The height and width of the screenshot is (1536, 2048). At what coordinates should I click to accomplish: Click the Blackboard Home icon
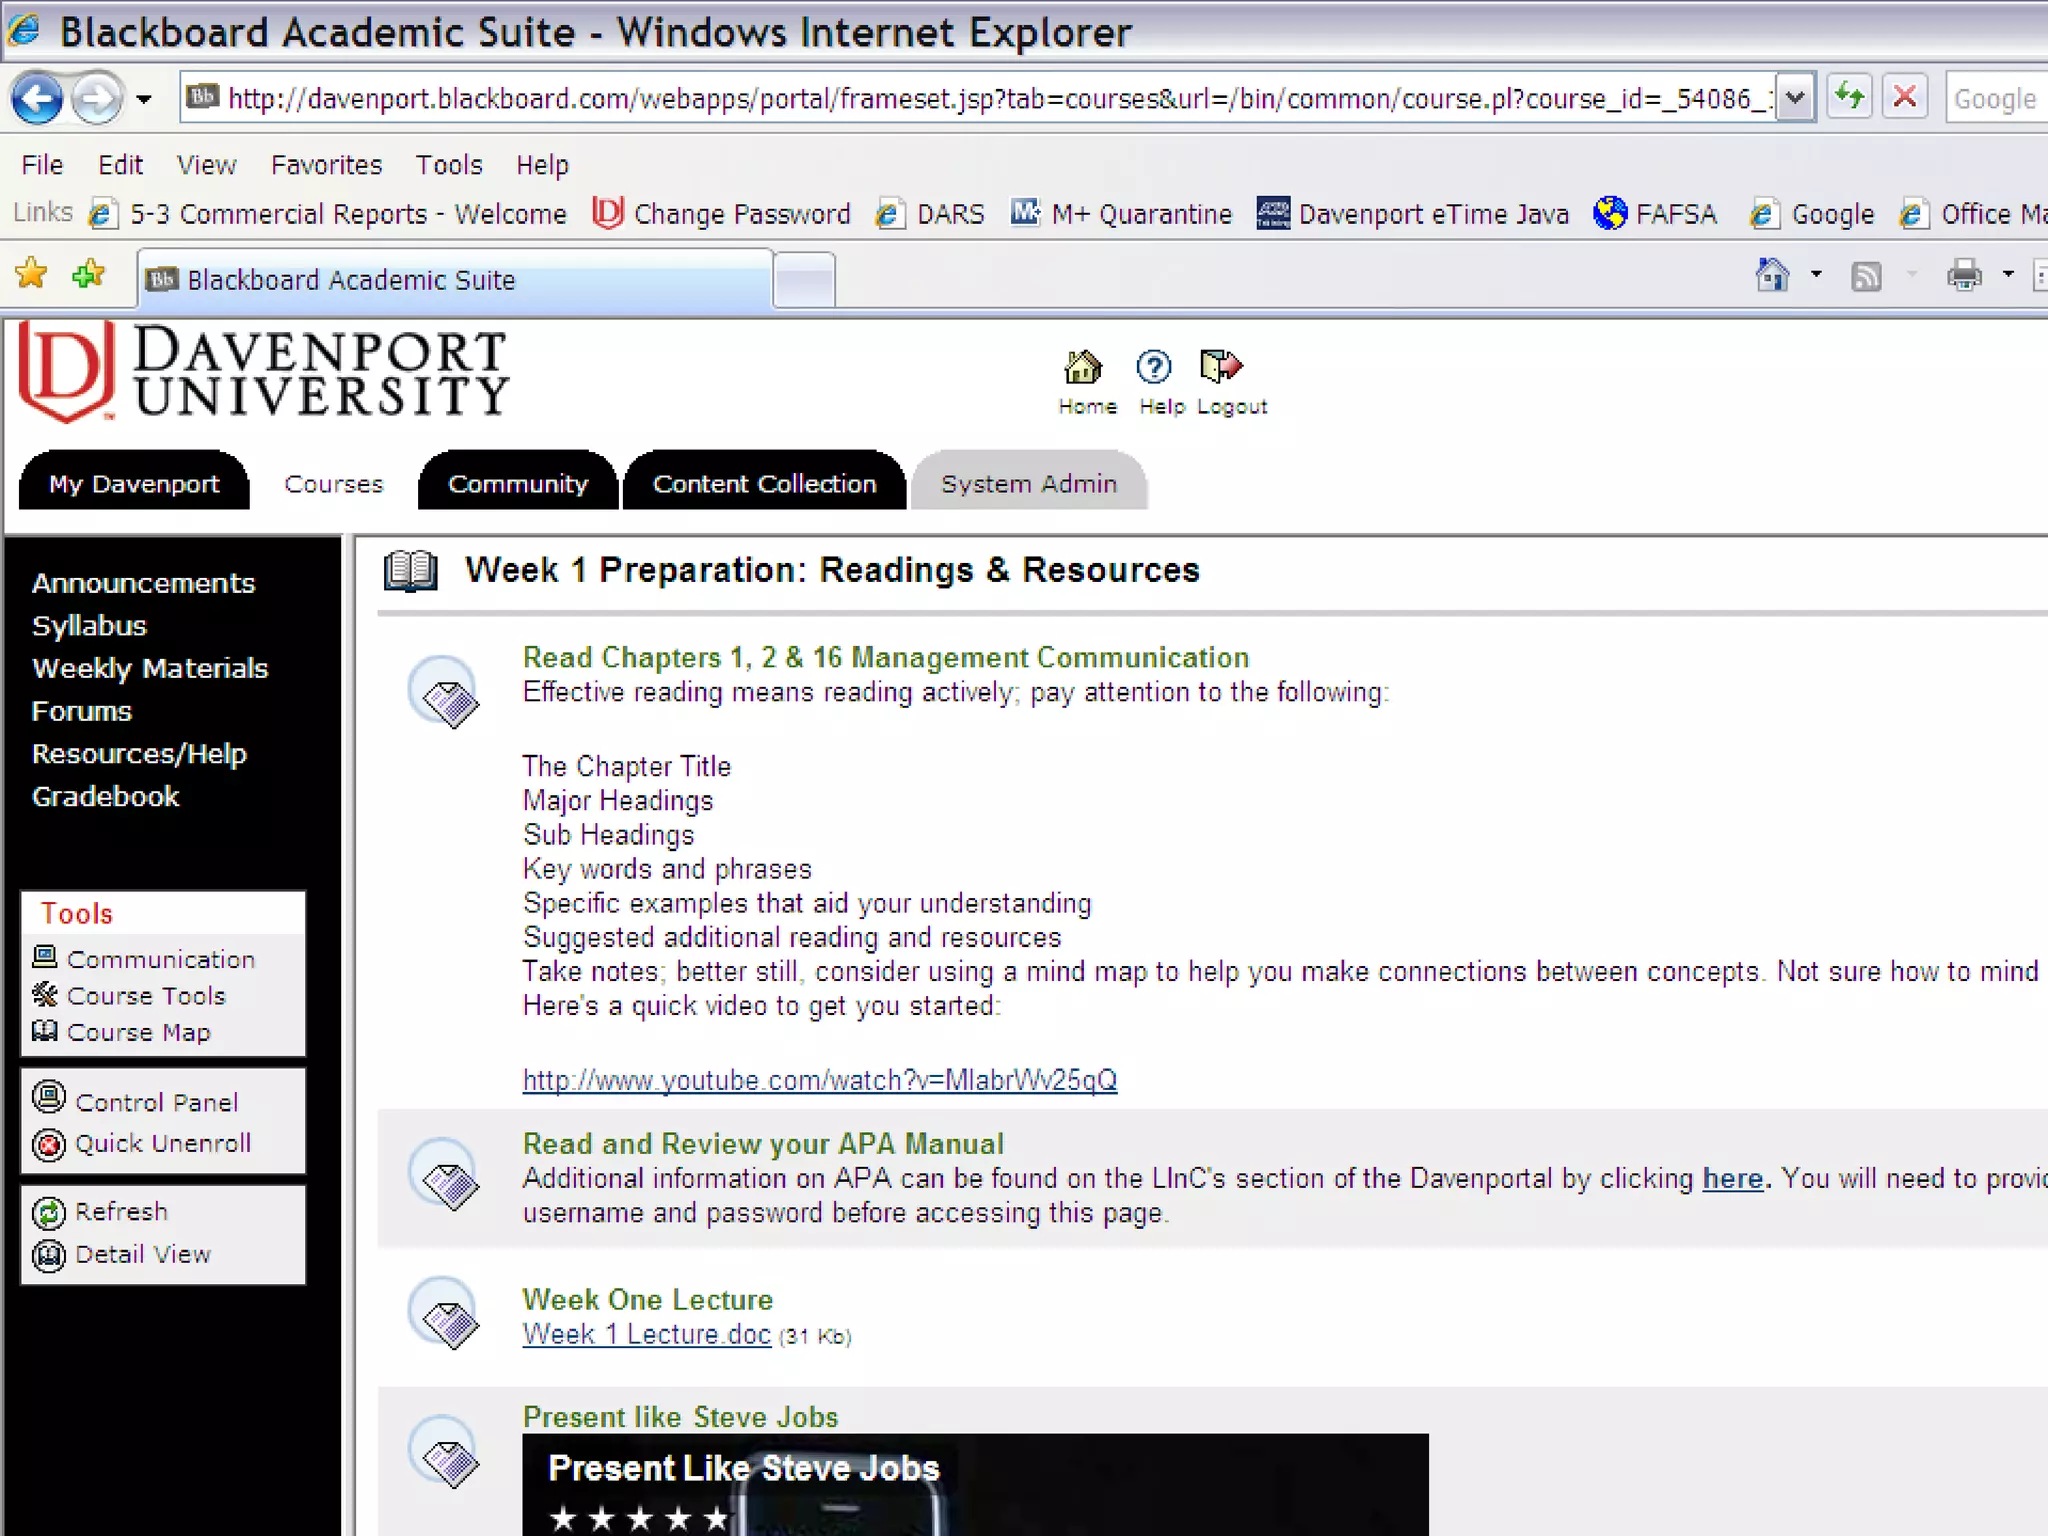coord(1083,368)
